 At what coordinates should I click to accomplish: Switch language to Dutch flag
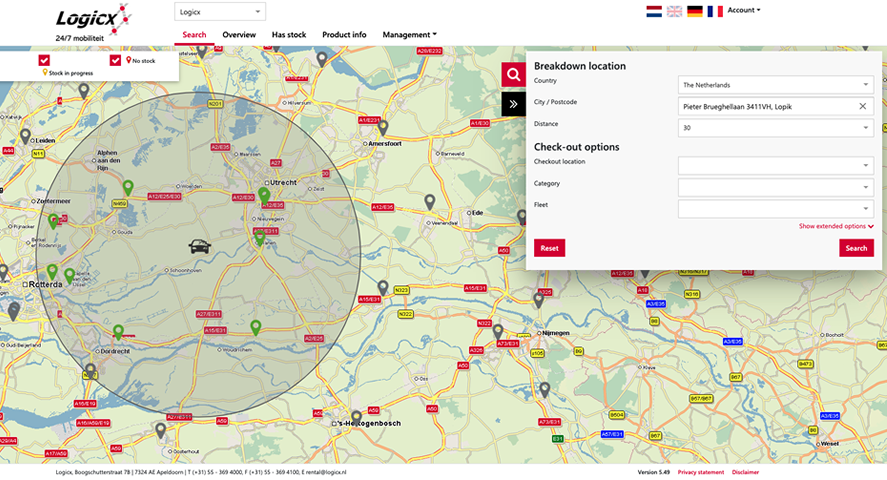(654, 11)
